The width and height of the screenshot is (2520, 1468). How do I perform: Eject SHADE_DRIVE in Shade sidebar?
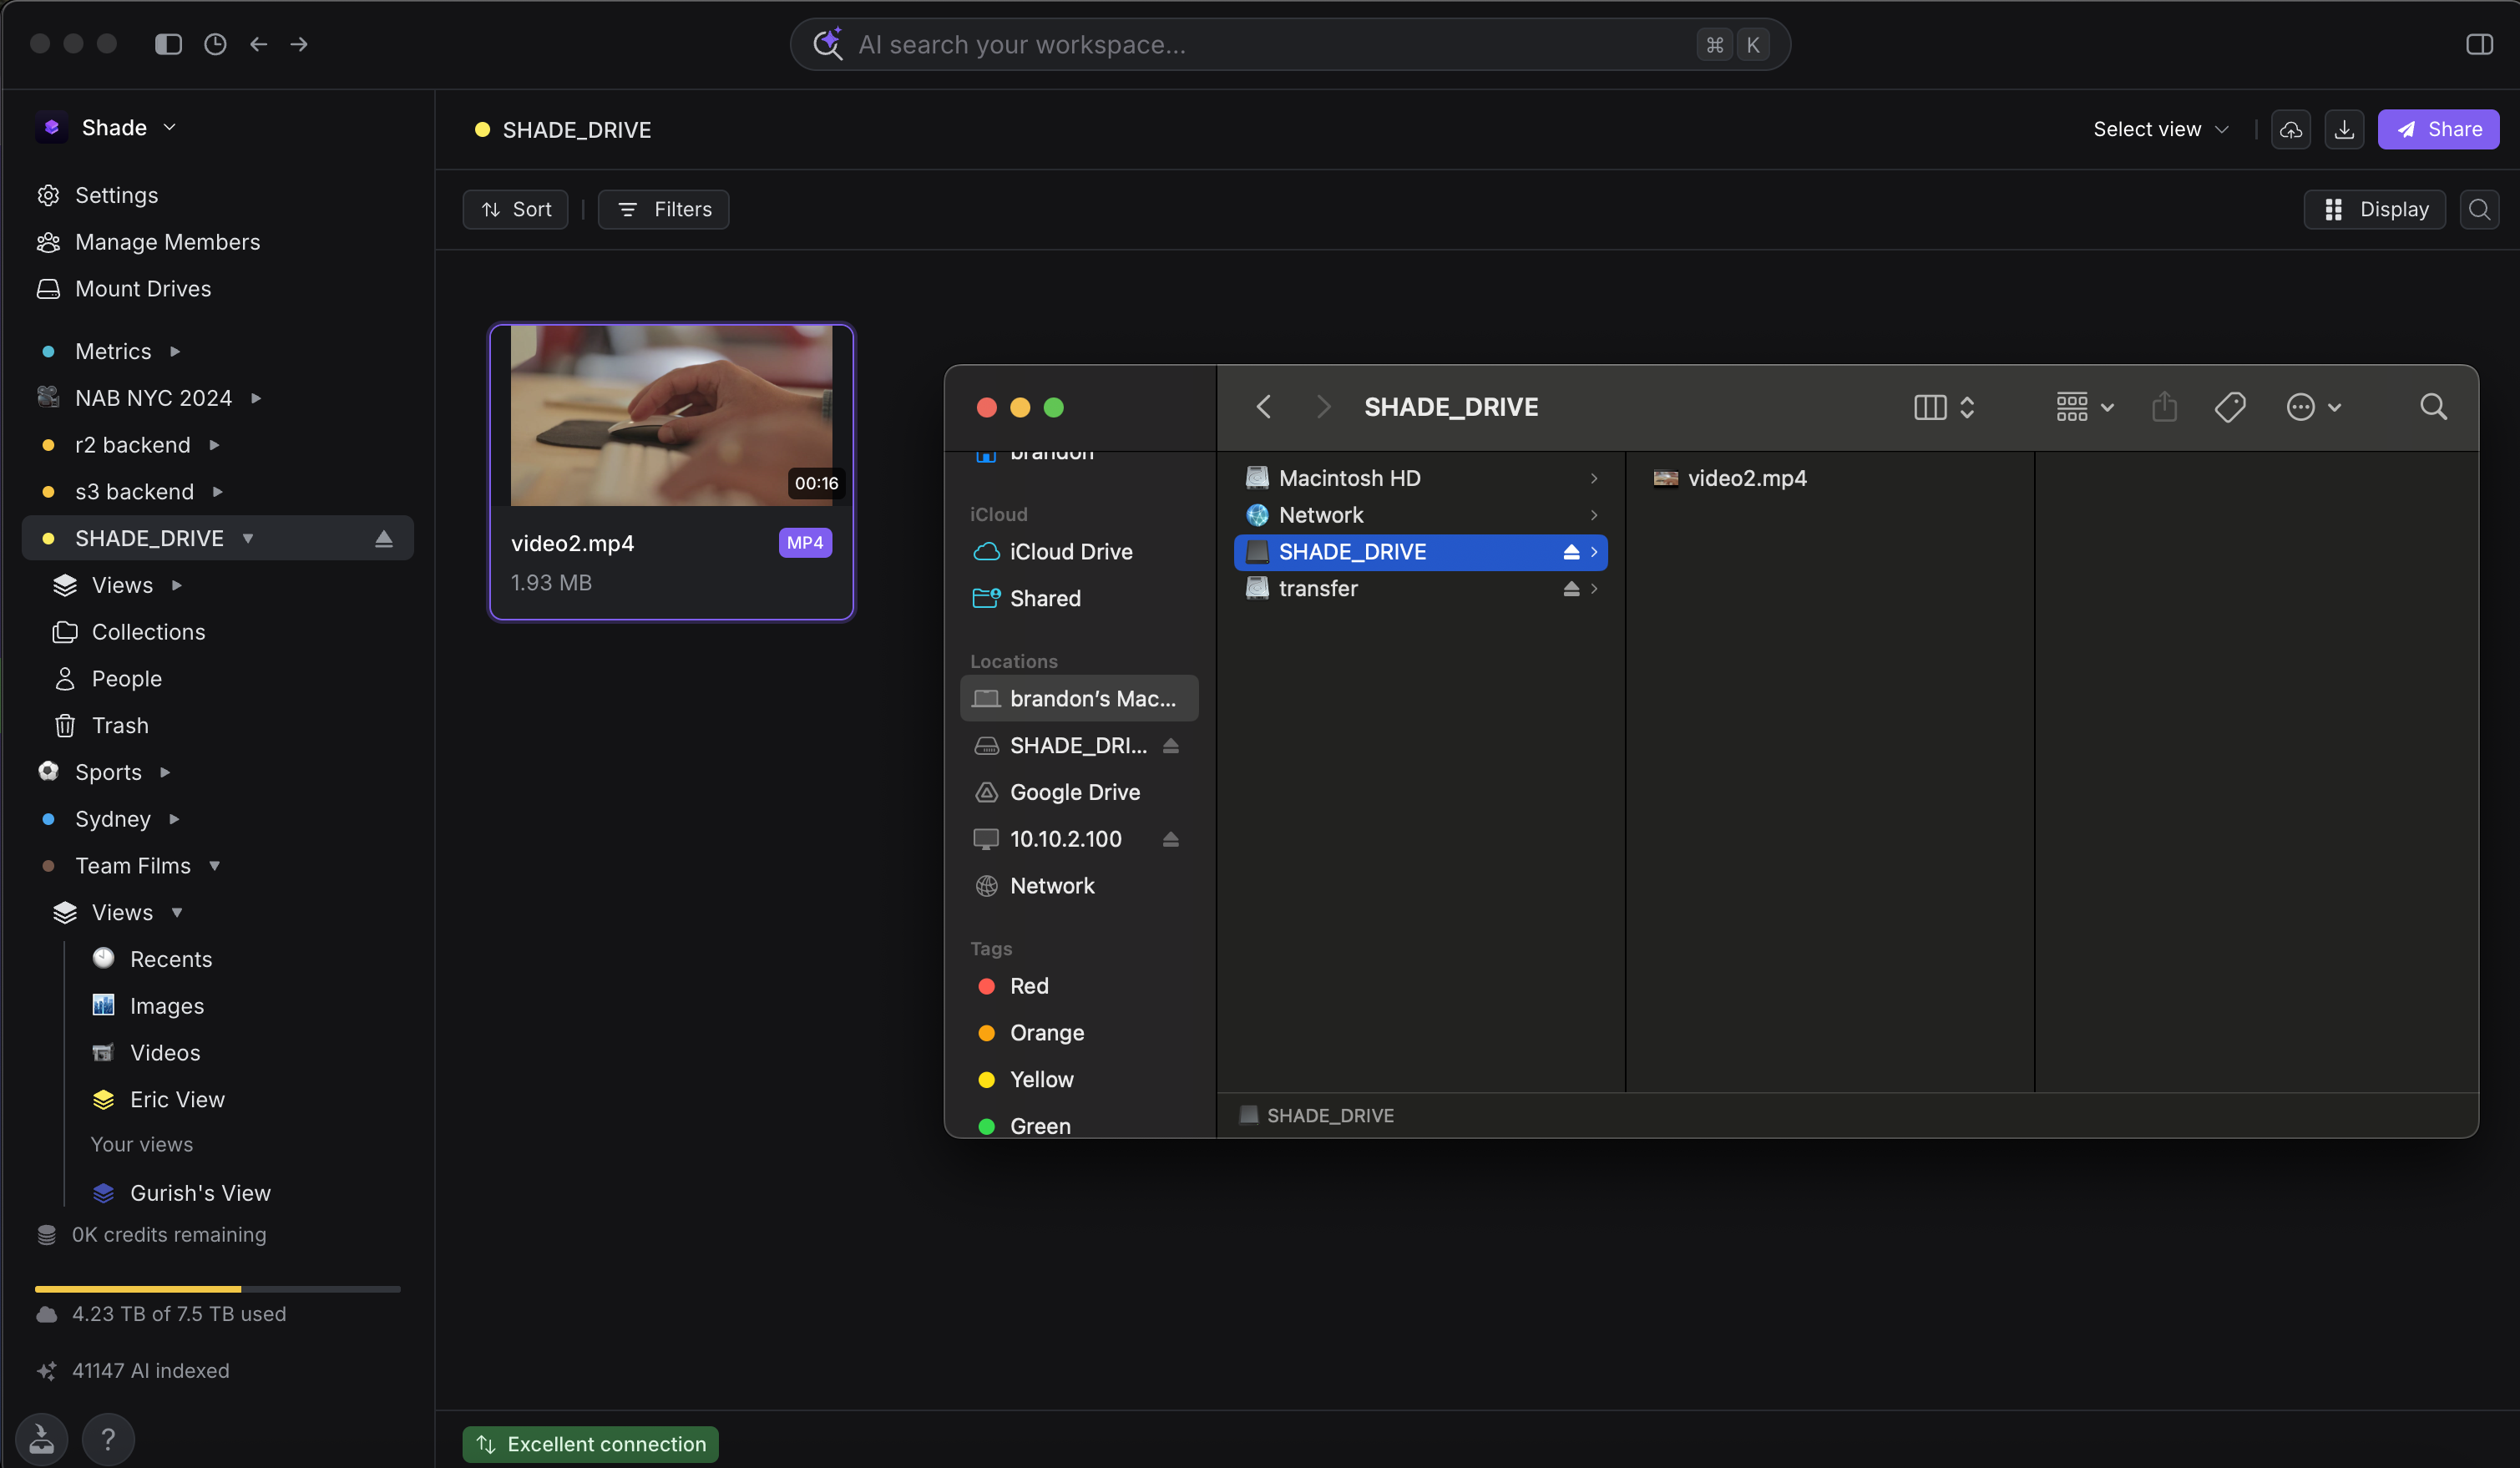tap(384, 539)
